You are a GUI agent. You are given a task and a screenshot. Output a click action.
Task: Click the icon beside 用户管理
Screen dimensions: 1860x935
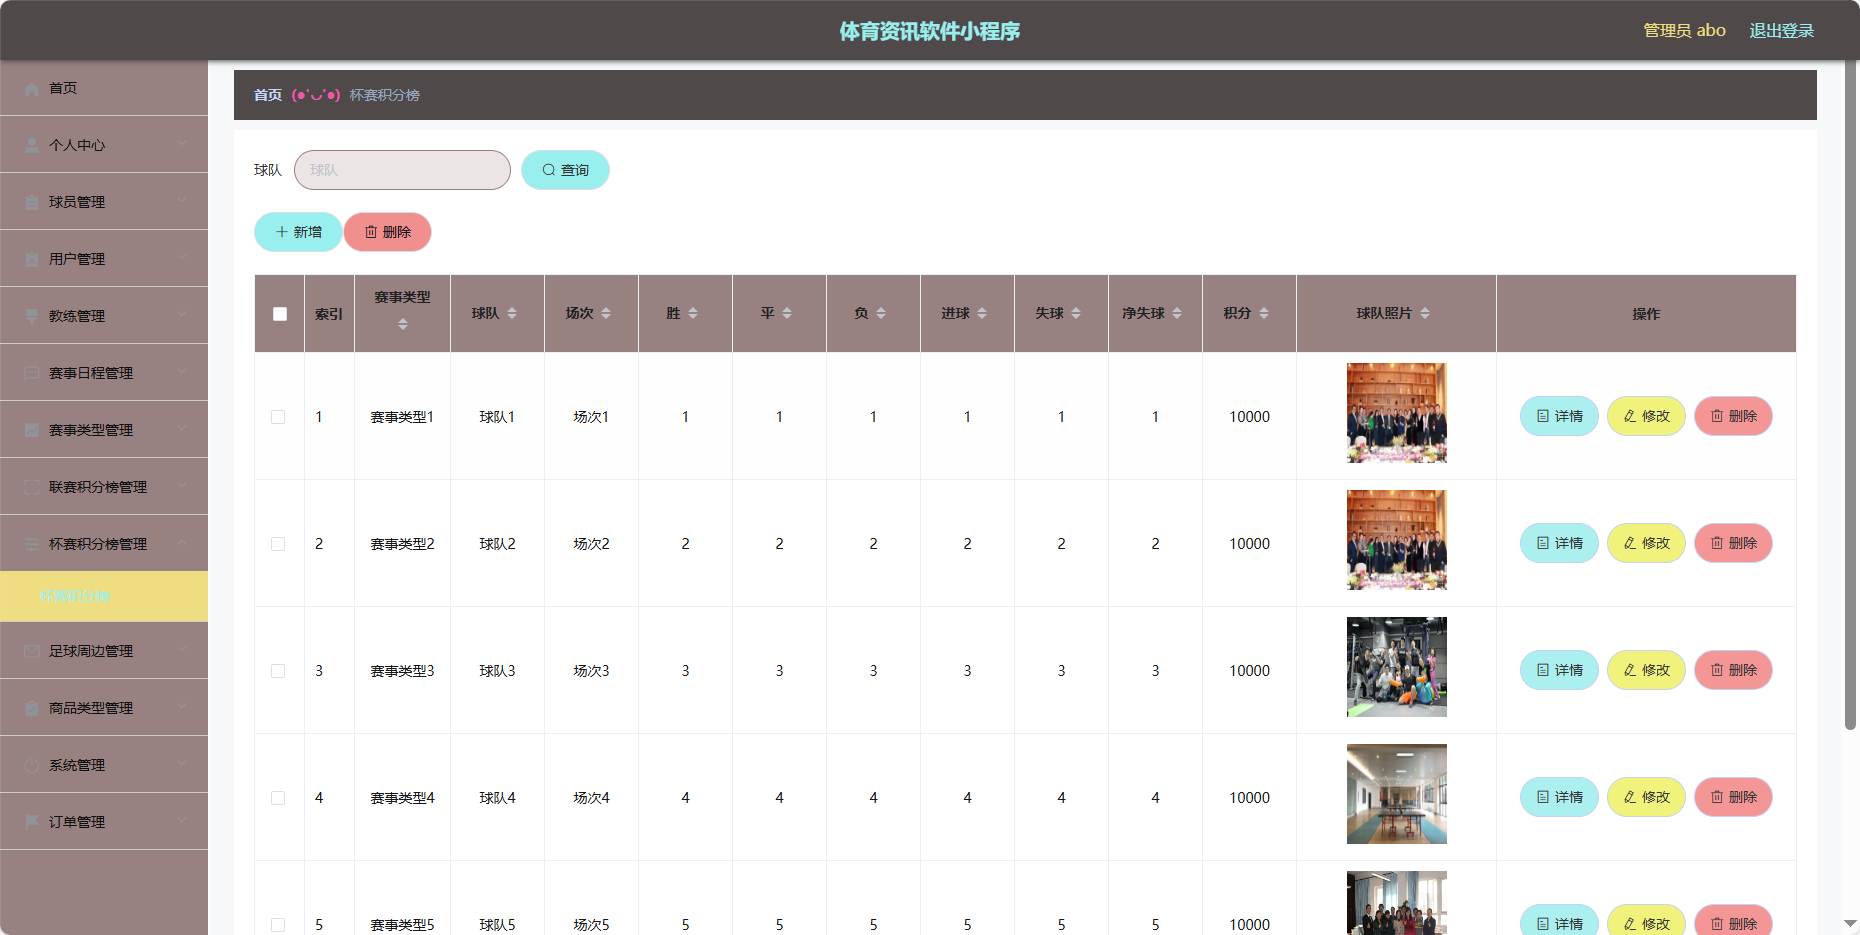pos(32,260)
